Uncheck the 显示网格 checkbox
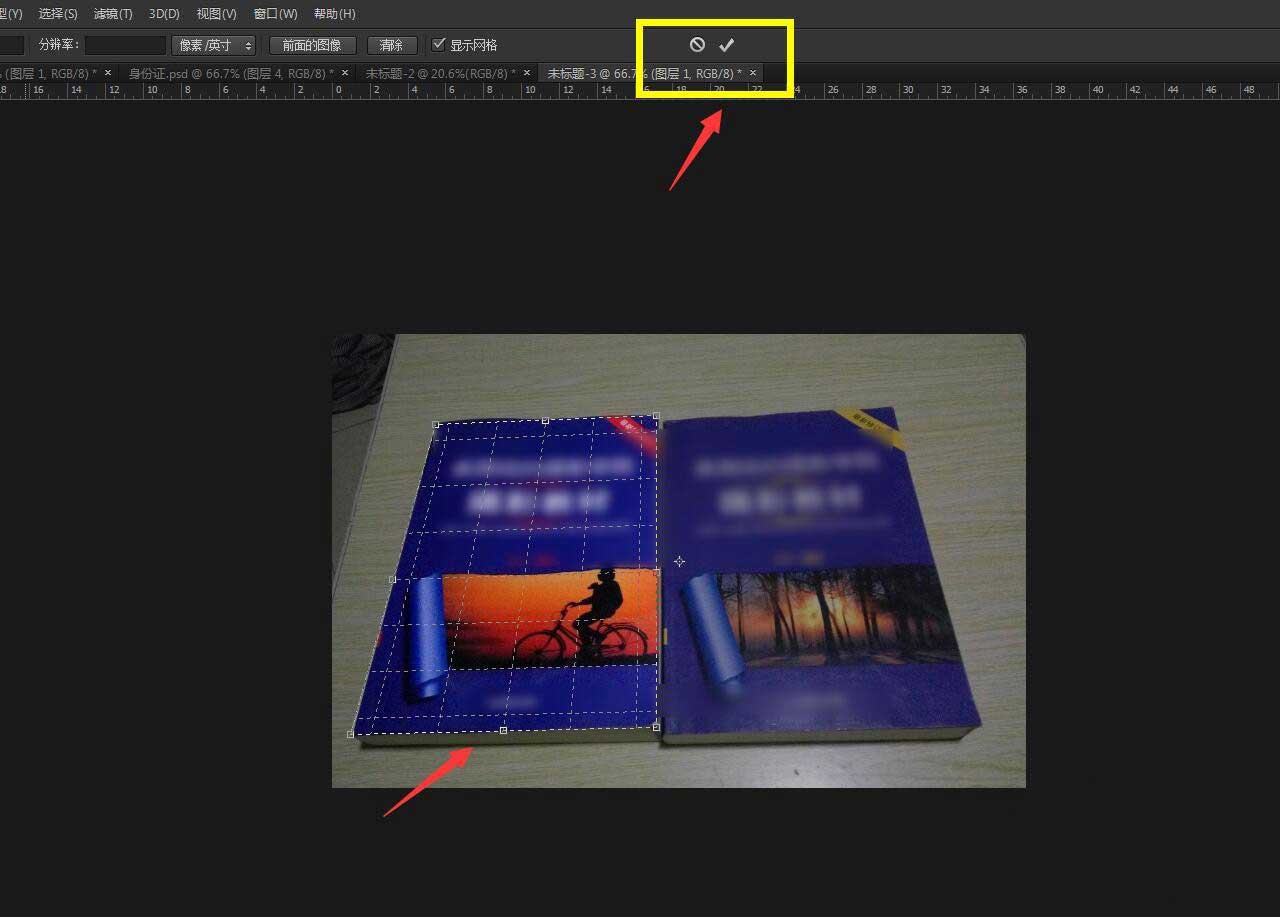1280x917 pixels. 438,45
